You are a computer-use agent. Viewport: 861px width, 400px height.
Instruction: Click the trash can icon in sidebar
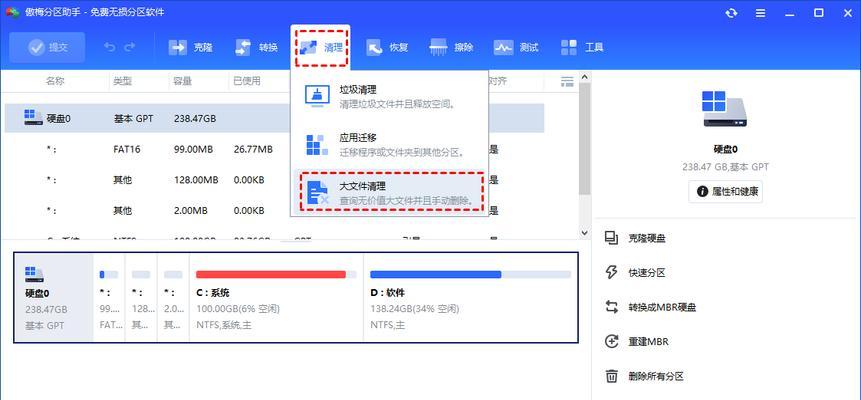(x=611, y=376)
